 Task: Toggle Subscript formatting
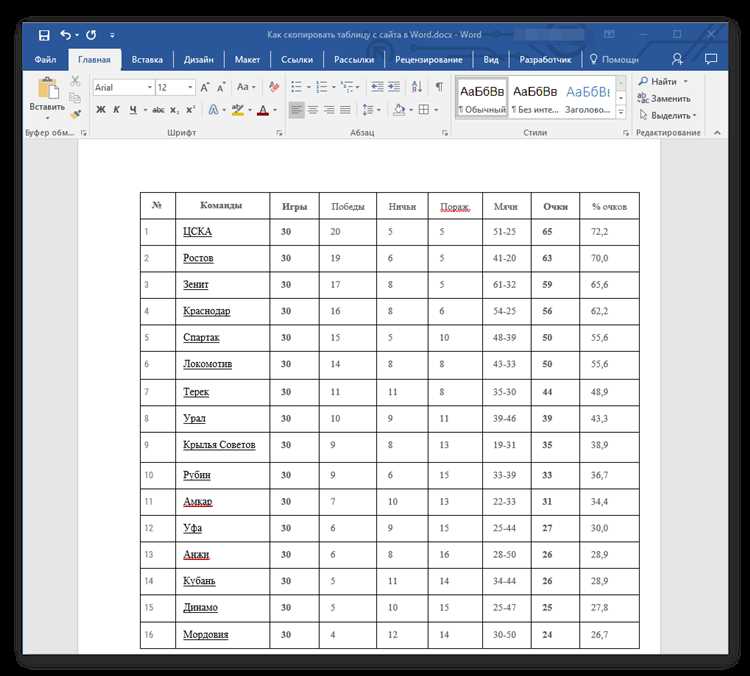pyautogui.click(x=175, y=110)
